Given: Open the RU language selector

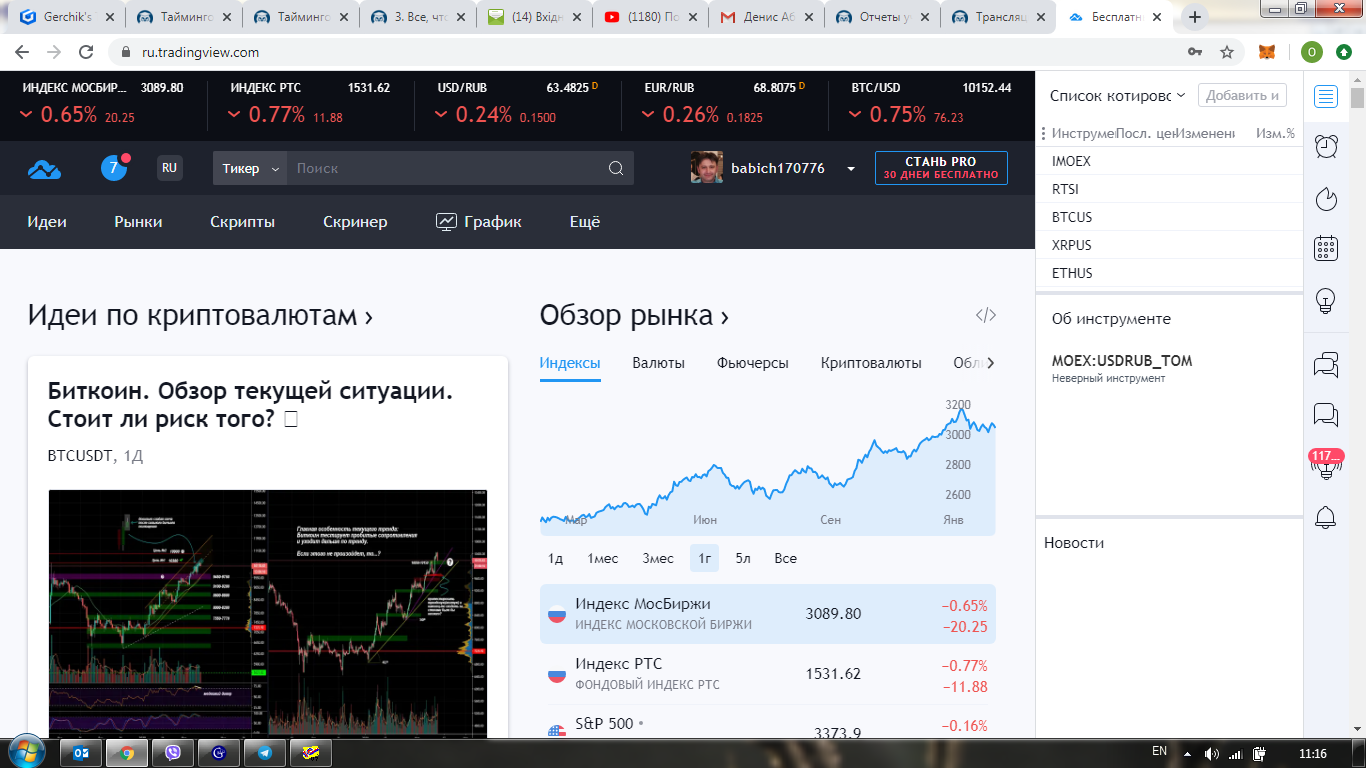Looking at the screenshot, I should pyautogui.click(x=170, y=168).
